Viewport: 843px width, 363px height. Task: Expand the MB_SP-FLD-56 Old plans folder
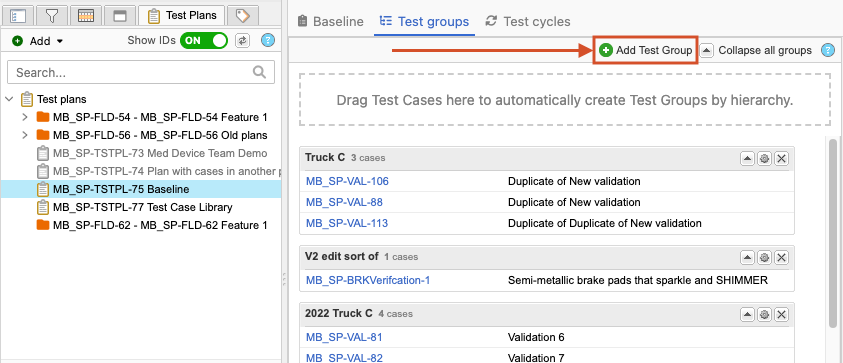point(25,135)
